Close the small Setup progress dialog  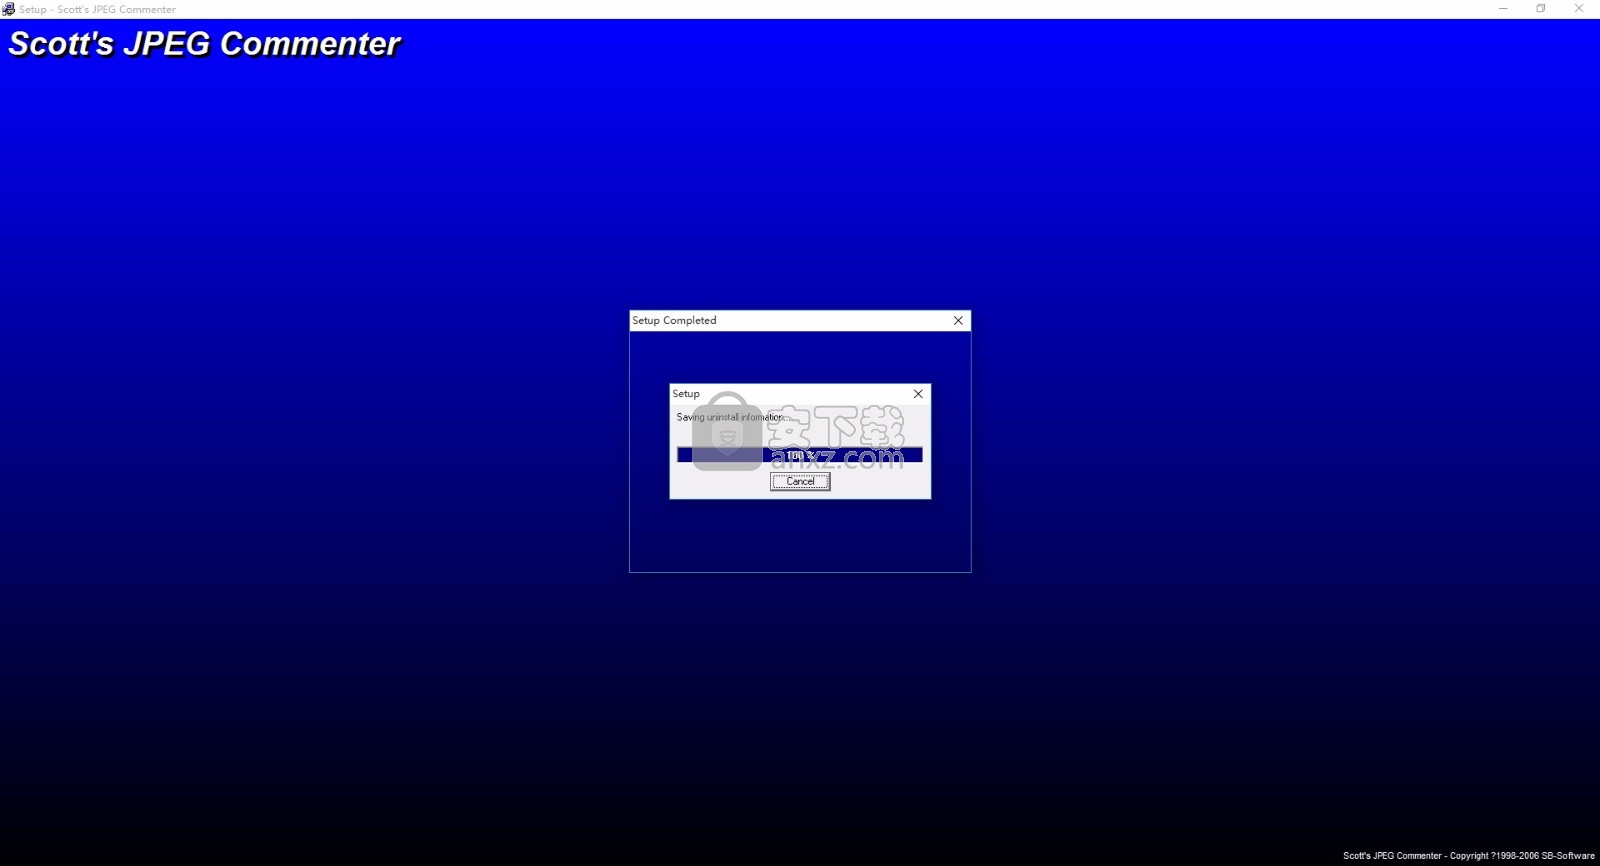click(x=918, y=394)
